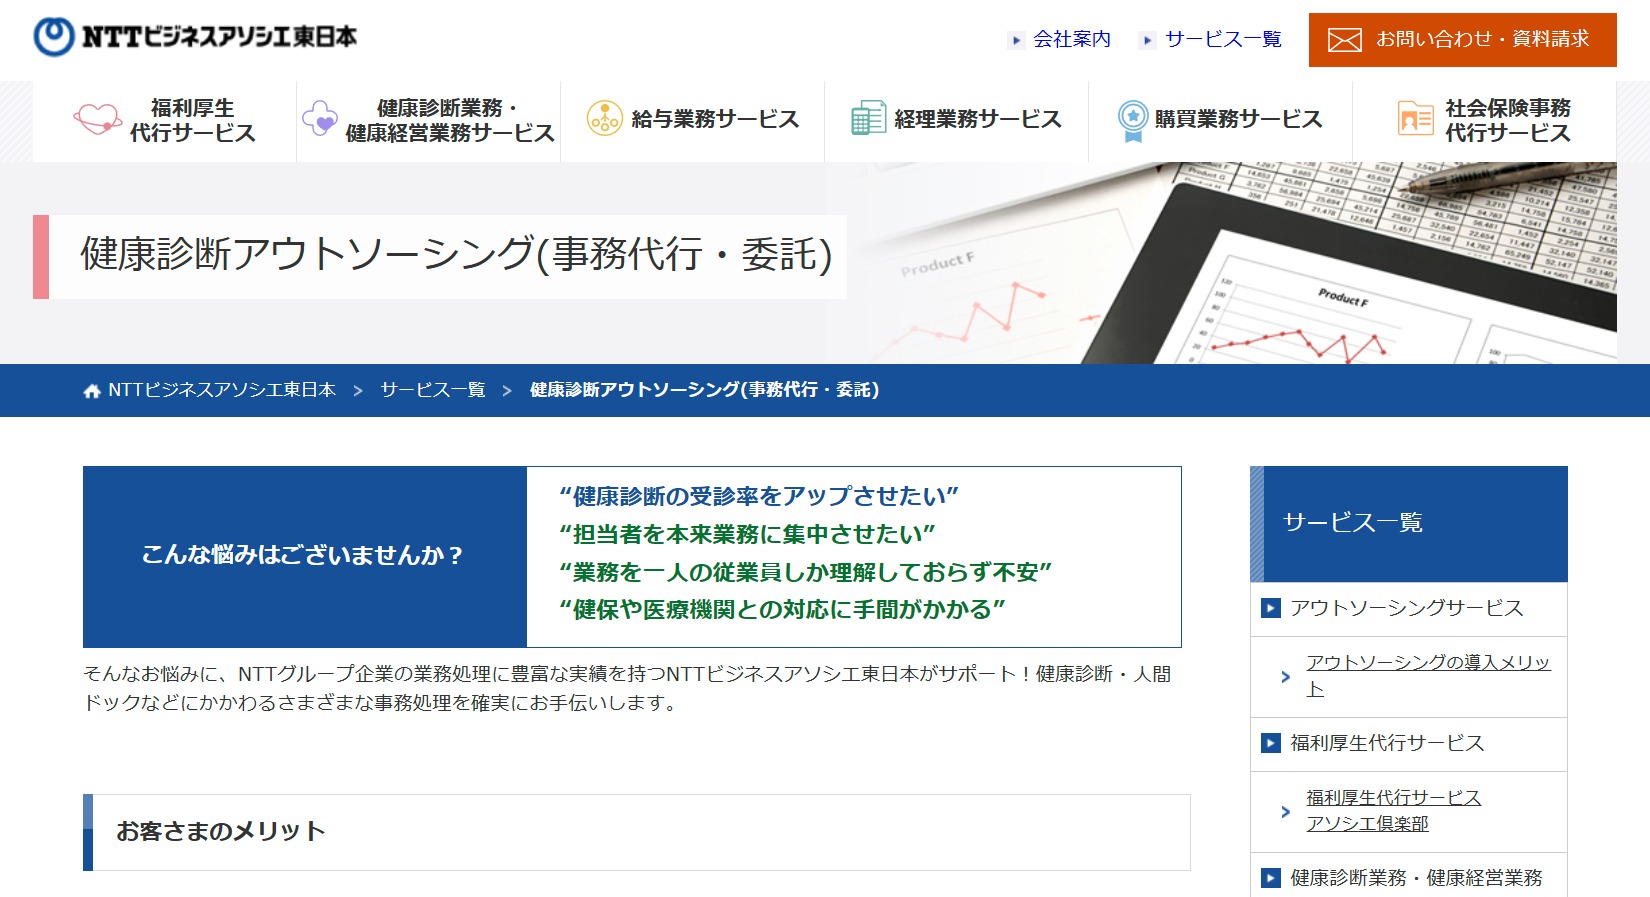This screenshot has width=1650, height=897.
Task: Click square arrow icon beside 健康診断業務・健康経営業務
Action: pos(1271,878)
